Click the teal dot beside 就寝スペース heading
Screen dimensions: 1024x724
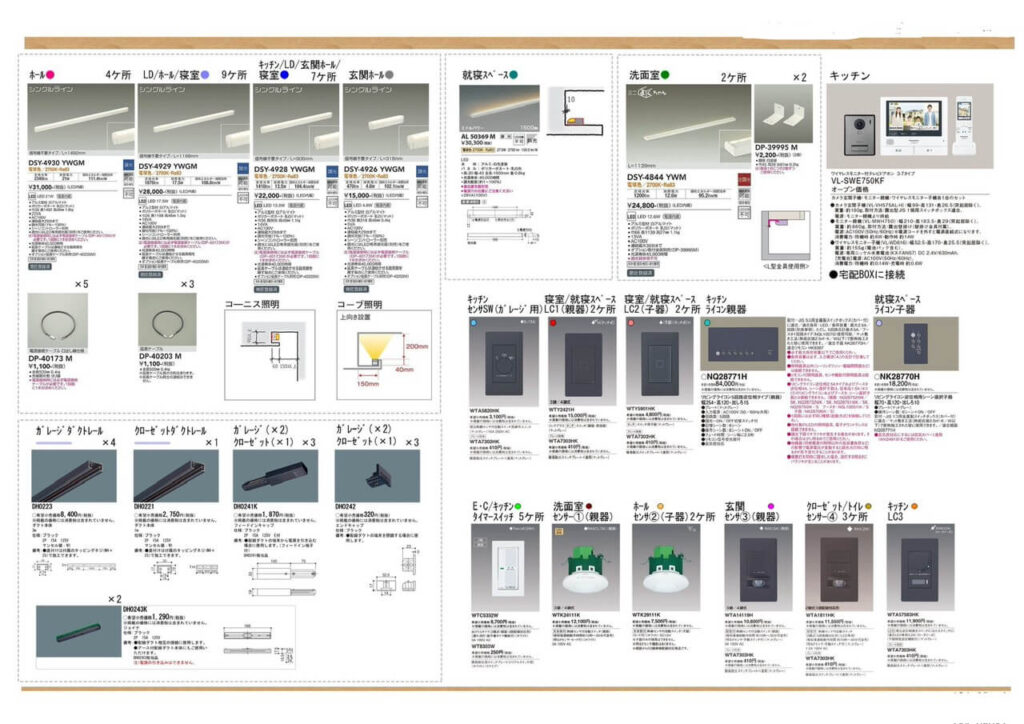pyautogui.click(x=513, y=75)
